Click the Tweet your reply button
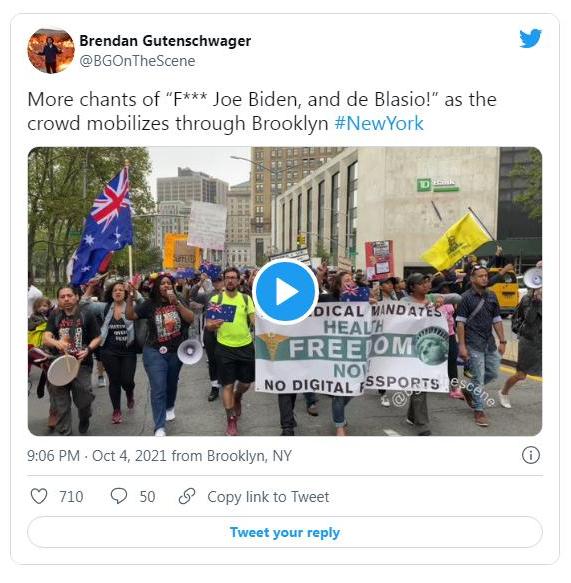The image size is (571, 583). click(285, 532)
